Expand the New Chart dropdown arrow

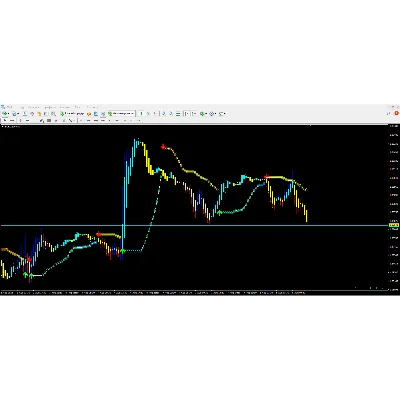click(9, 114)
